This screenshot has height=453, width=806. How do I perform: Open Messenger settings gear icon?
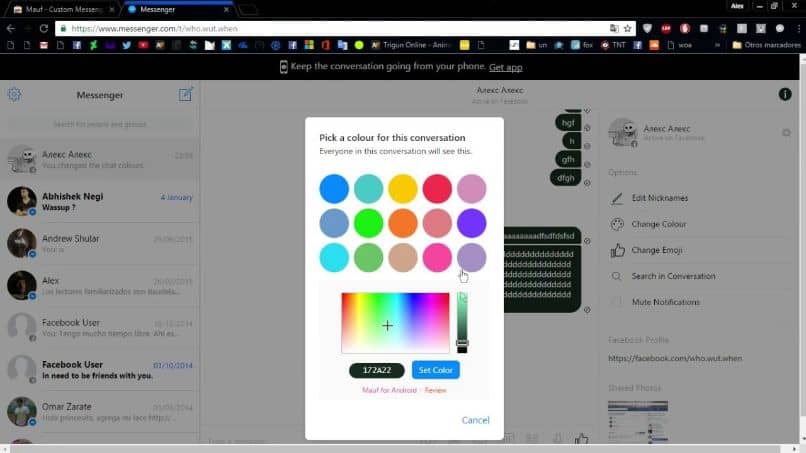click(x=14, y=95)
